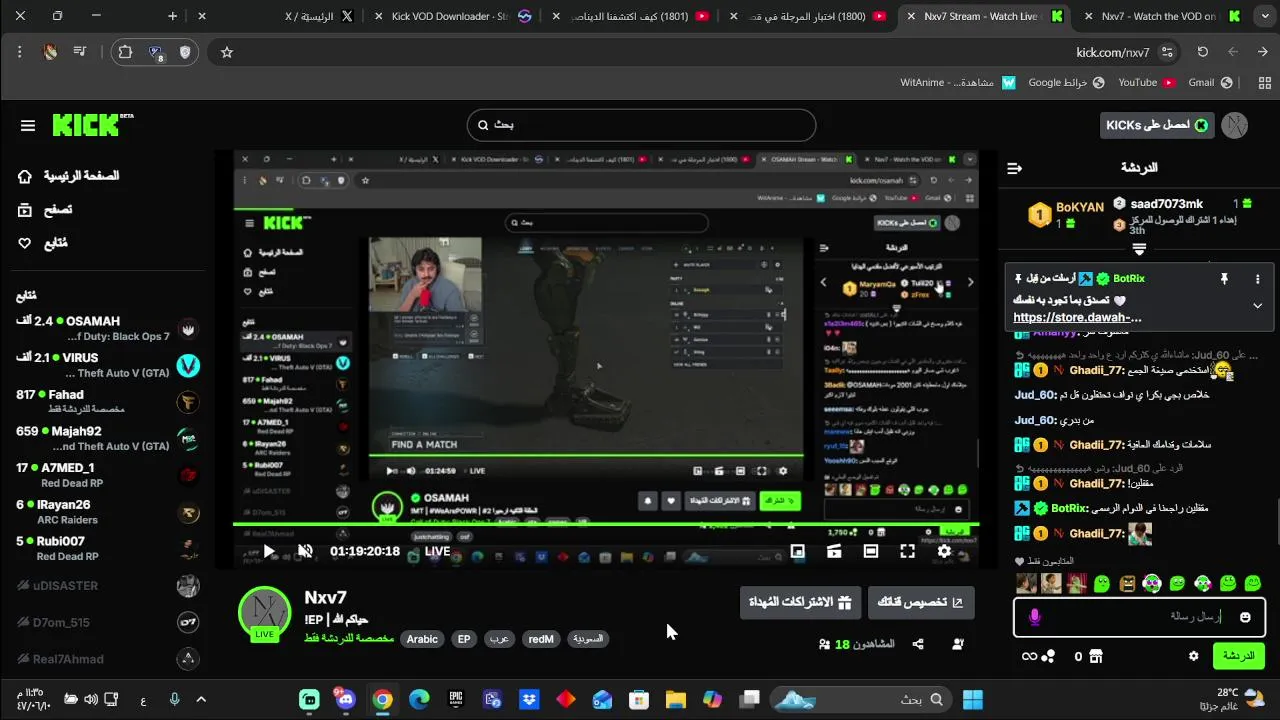Click the gifted subscriptions button
This screenshot has width=1280, height=720.
(x=800, y=603)
